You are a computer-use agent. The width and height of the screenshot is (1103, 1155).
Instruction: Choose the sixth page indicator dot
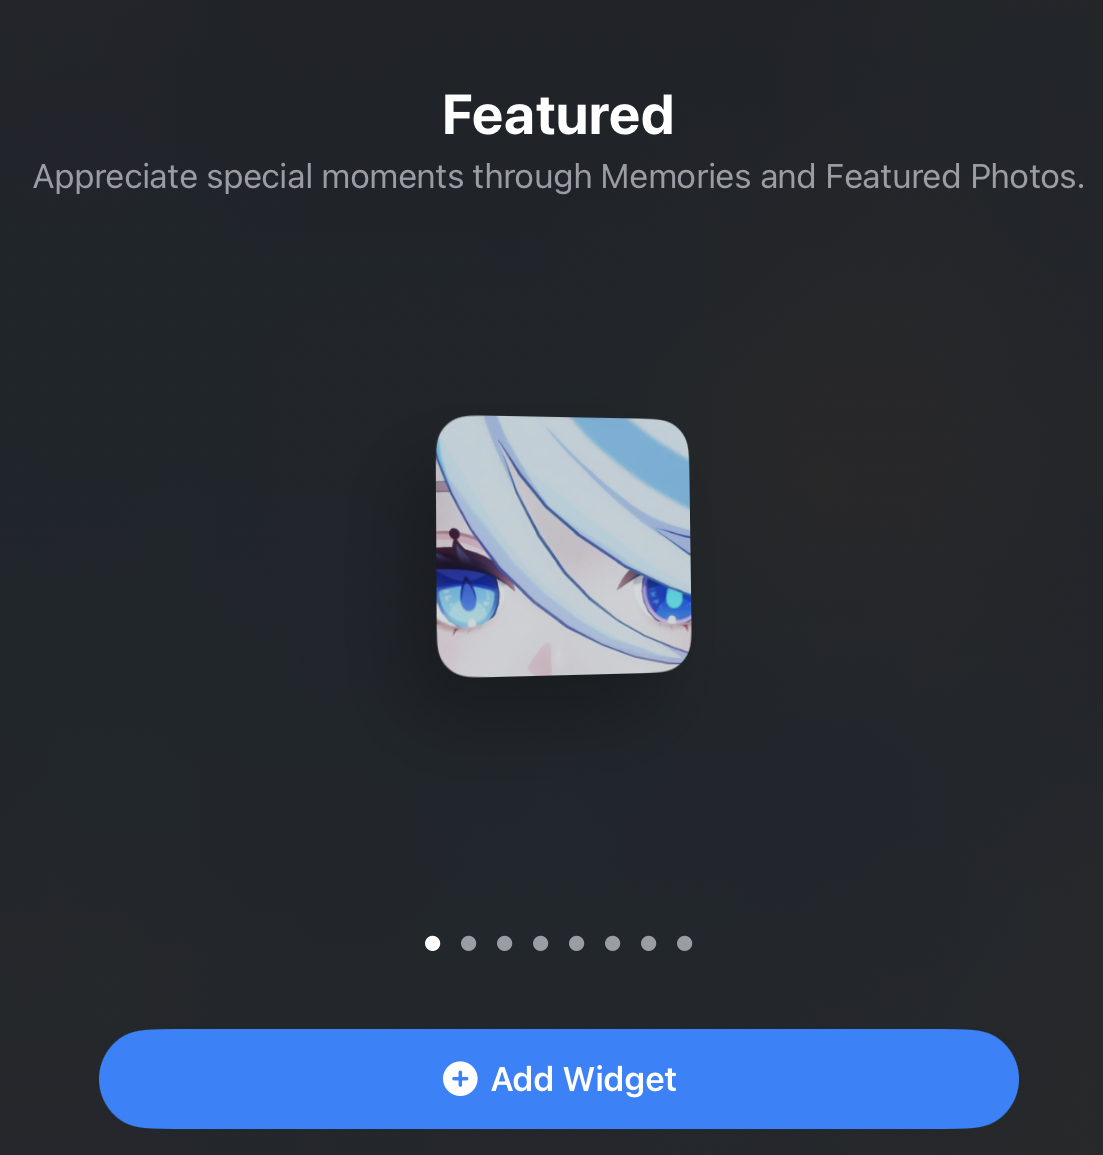coord(612,944)
